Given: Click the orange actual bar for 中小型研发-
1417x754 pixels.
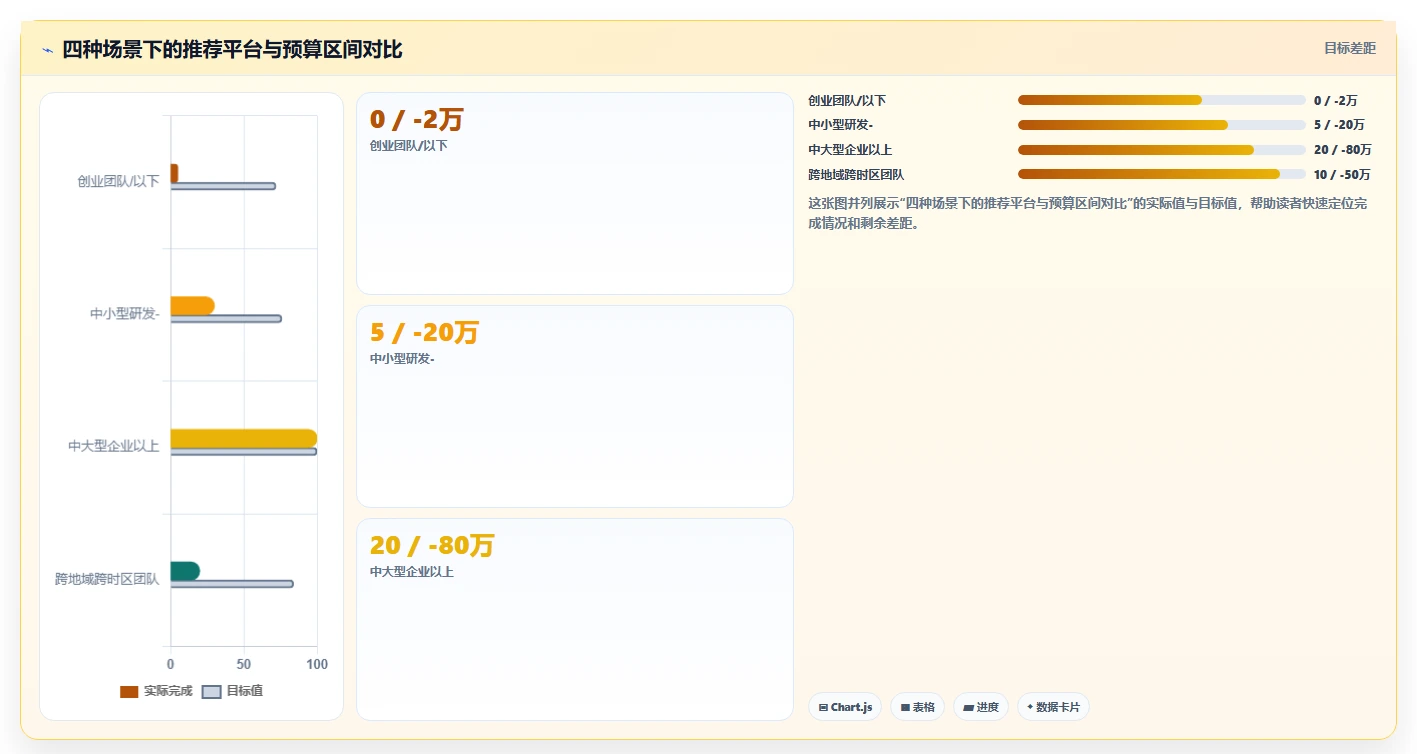Looking at the screenshot, I should (192, 306).
